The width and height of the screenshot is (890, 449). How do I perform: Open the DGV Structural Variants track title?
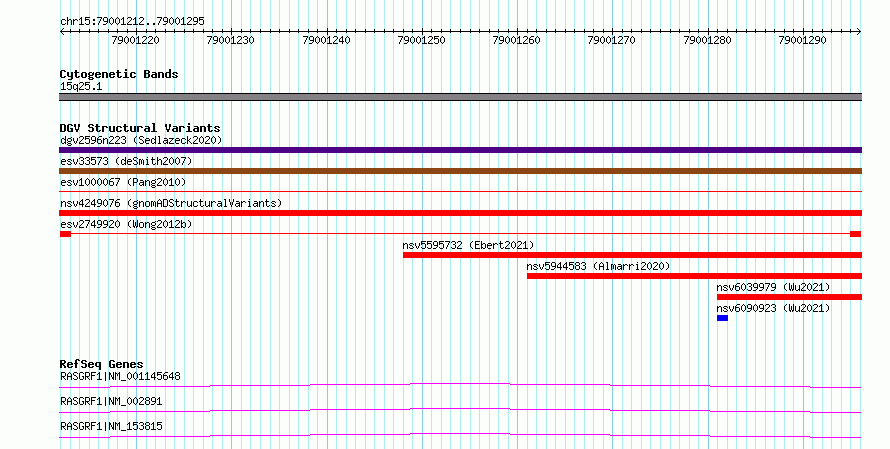click(140, 128)
